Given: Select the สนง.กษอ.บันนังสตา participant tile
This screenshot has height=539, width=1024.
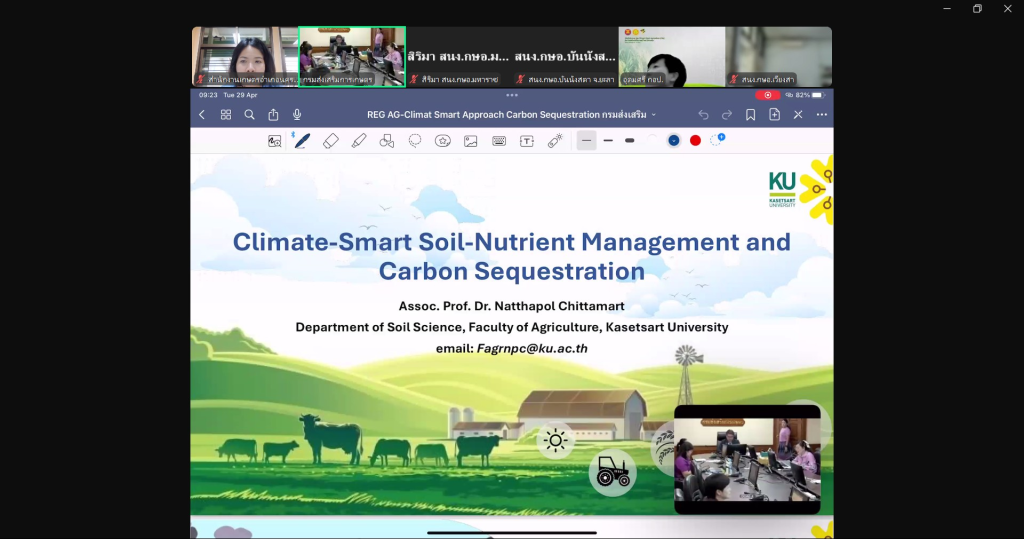Looking at the screenshot, I should [565, 57].
